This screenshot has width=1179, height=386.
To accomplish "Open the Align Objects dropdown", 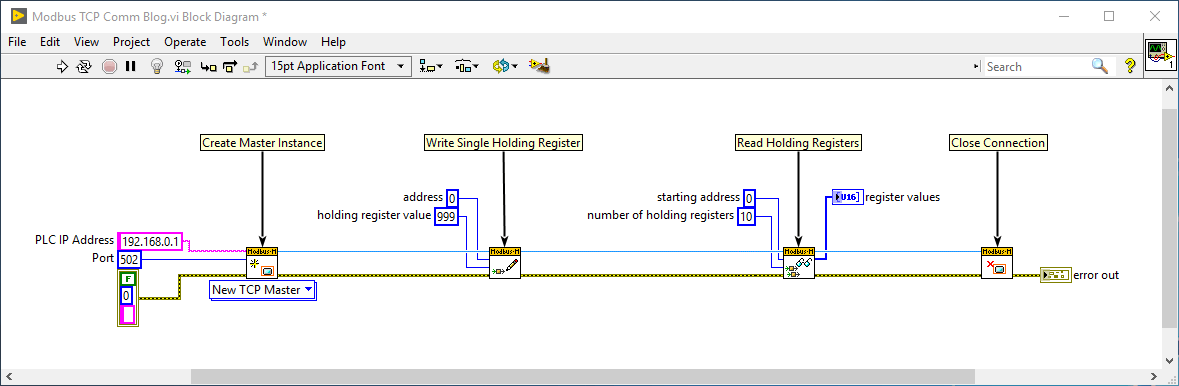I will pyautogui.click(x=432, y=66).
